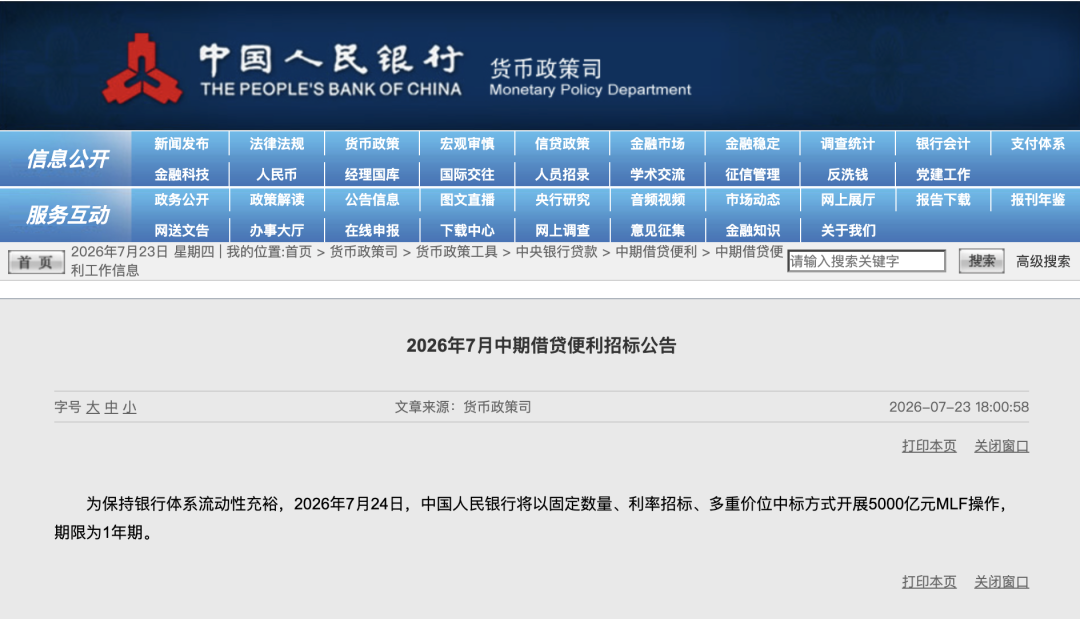This screenshot has width=1080, height=619.
Task: Open 金融市场 menu item
Action: tap(657, 144)
